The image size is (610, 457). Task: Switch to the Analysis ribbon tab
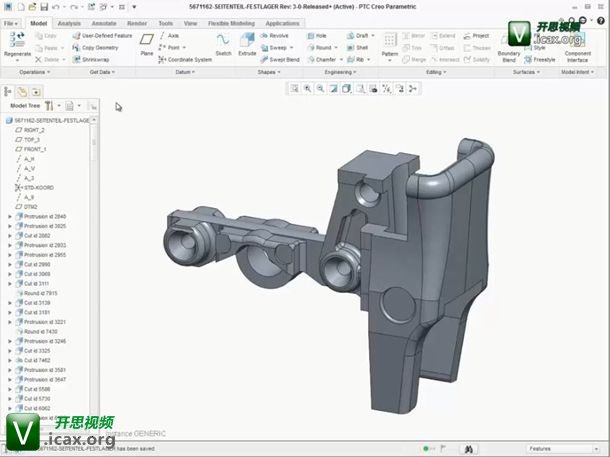[x=69, y=22]
